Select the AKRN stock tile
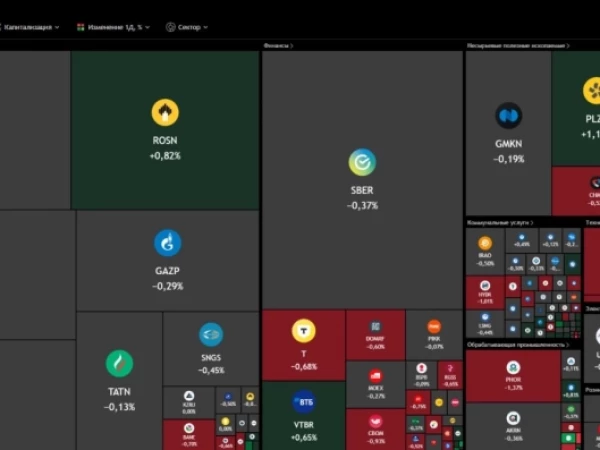 click(513, 426)
